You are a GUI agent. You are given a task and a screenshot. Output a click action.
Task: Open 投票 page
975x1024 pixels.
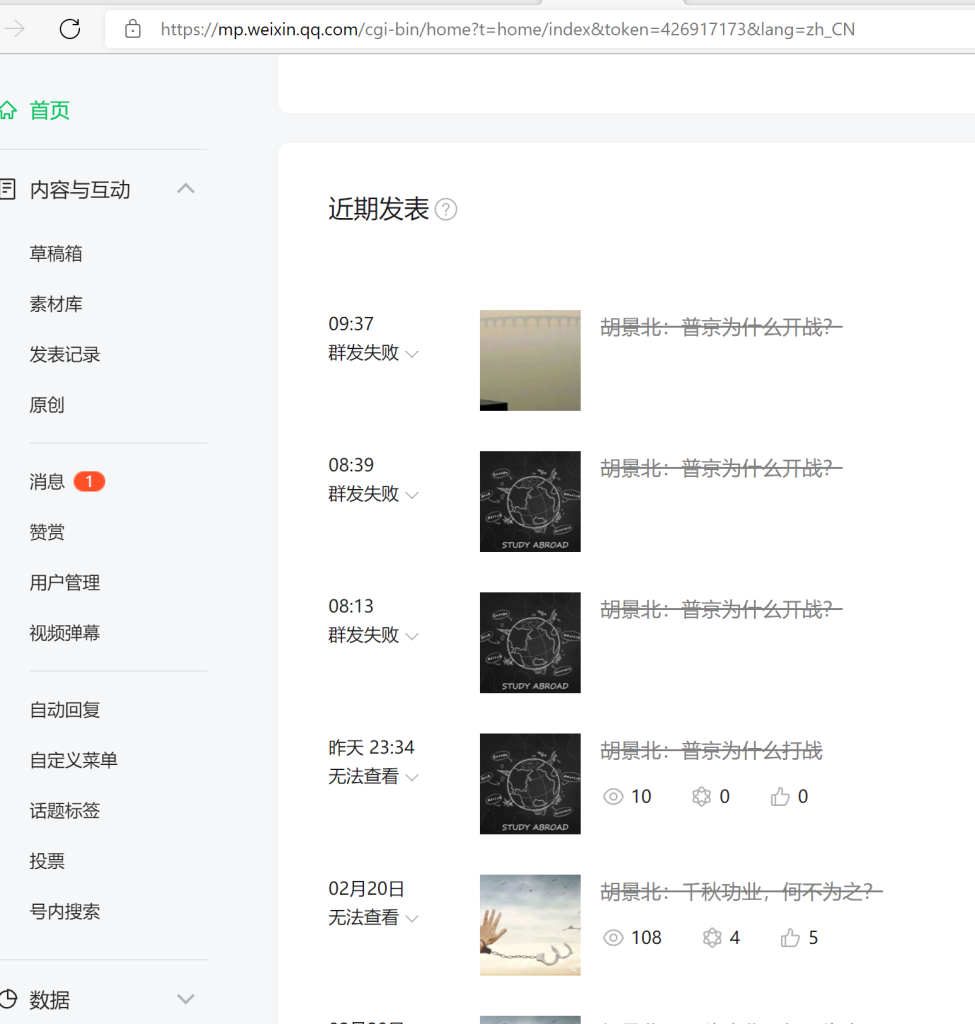47,861
